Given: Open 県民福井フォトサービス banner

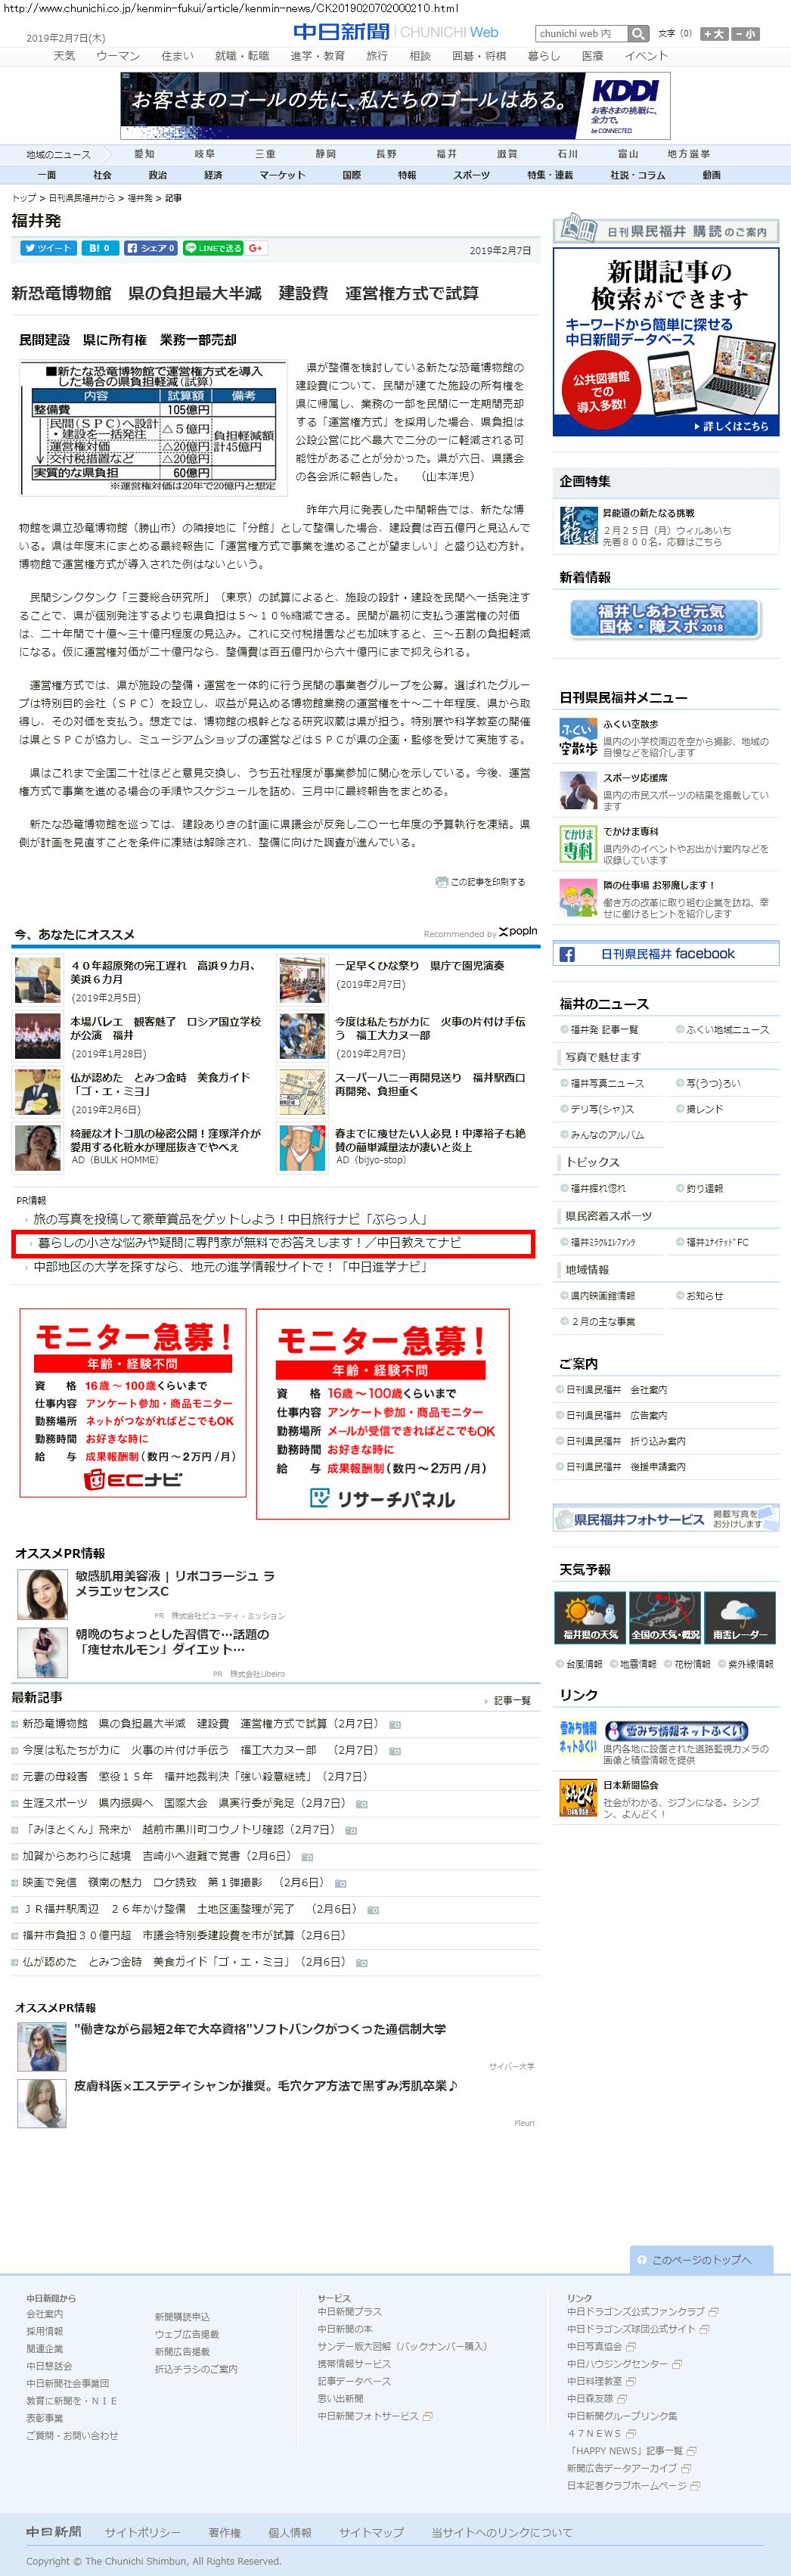Looking at the screenshot, I should [x=666, y=1518].
